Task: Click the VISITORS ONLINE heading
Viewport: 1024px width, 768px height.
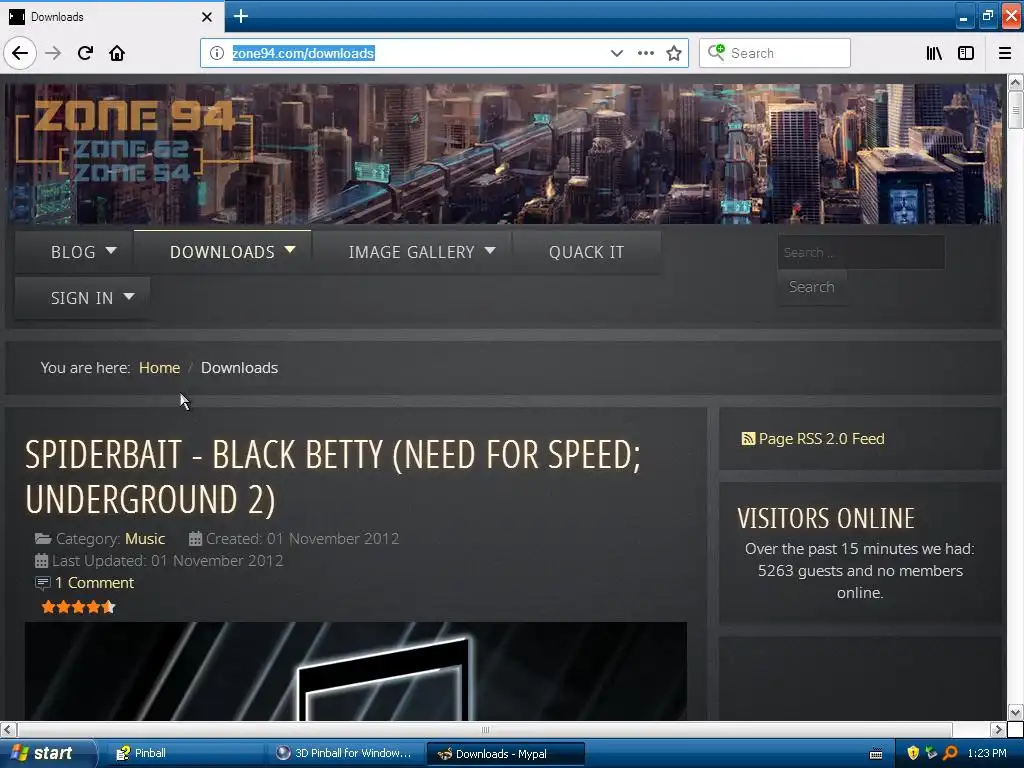Action: 826,519
